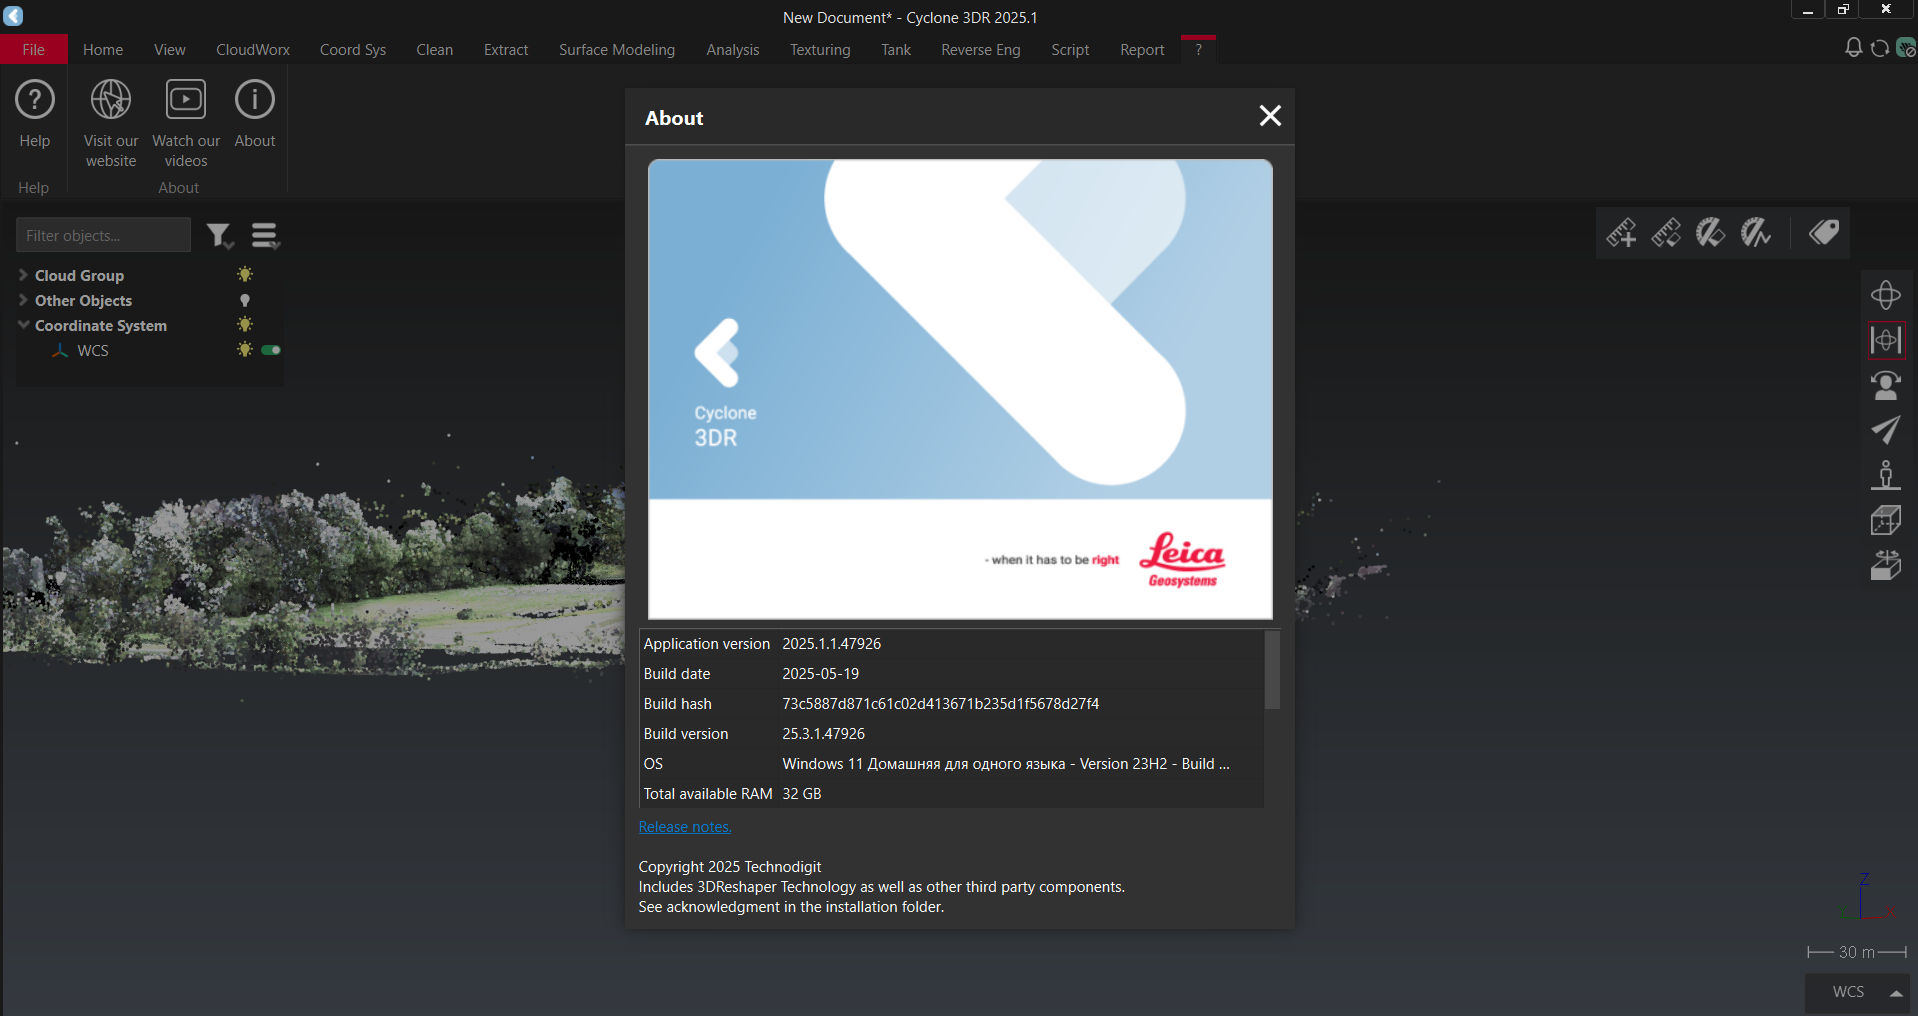Viewport: 1918px width, 1016px height.
Task: Activate the add distance measurement tool
Action: tap(1621, 232)
